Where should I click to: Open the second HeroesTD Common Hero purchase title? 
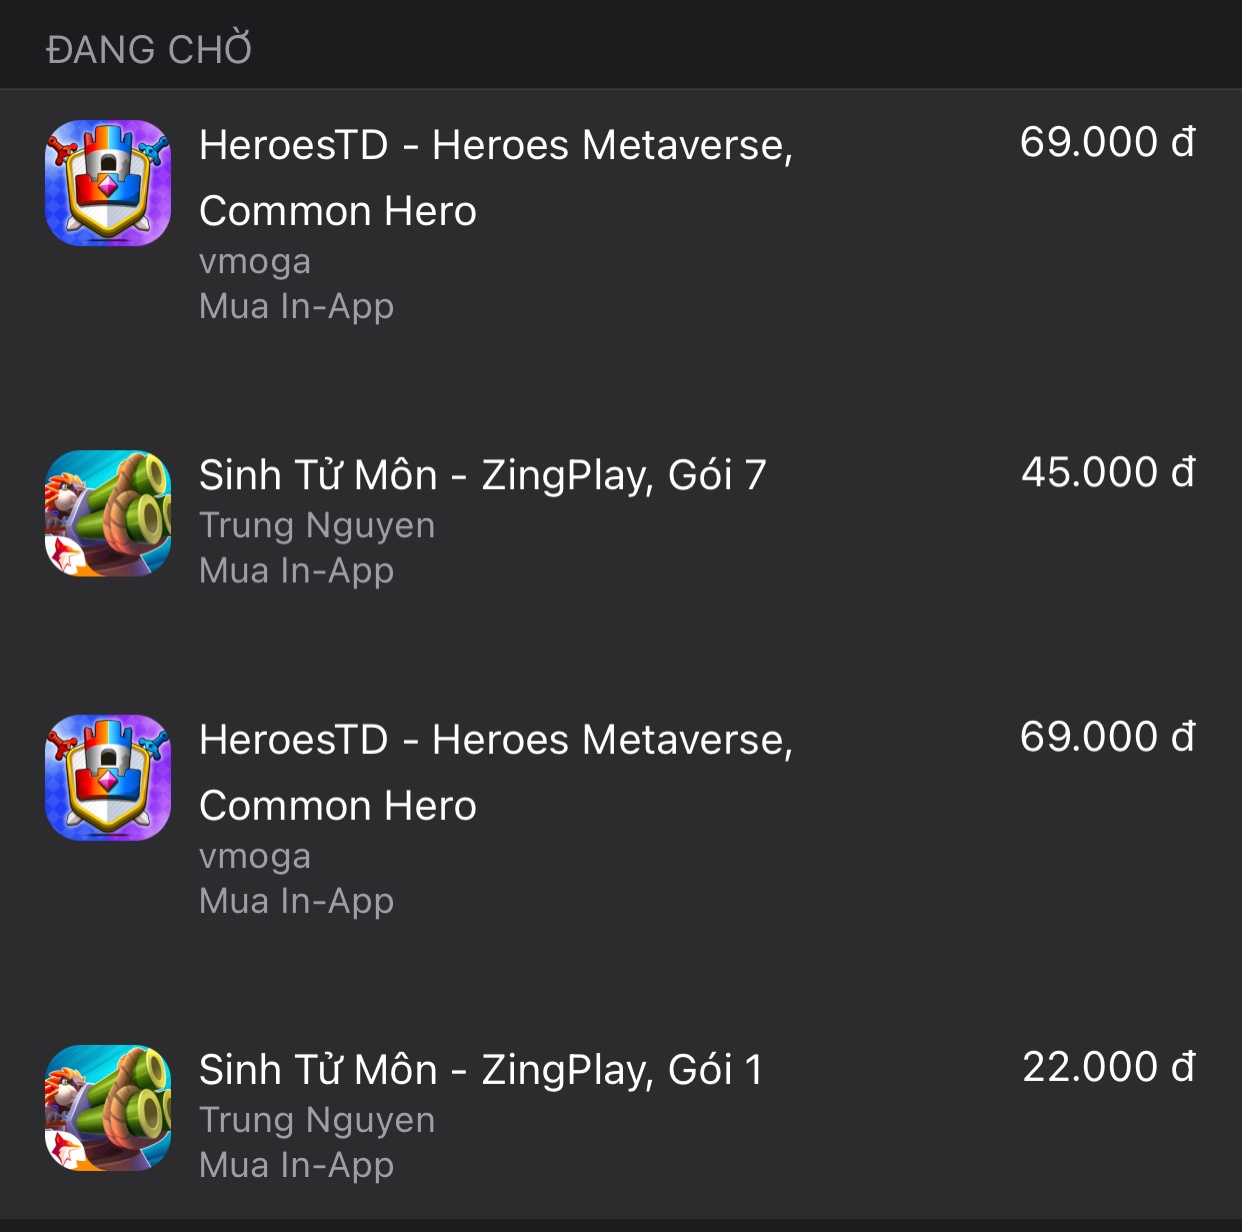(495, 772)
